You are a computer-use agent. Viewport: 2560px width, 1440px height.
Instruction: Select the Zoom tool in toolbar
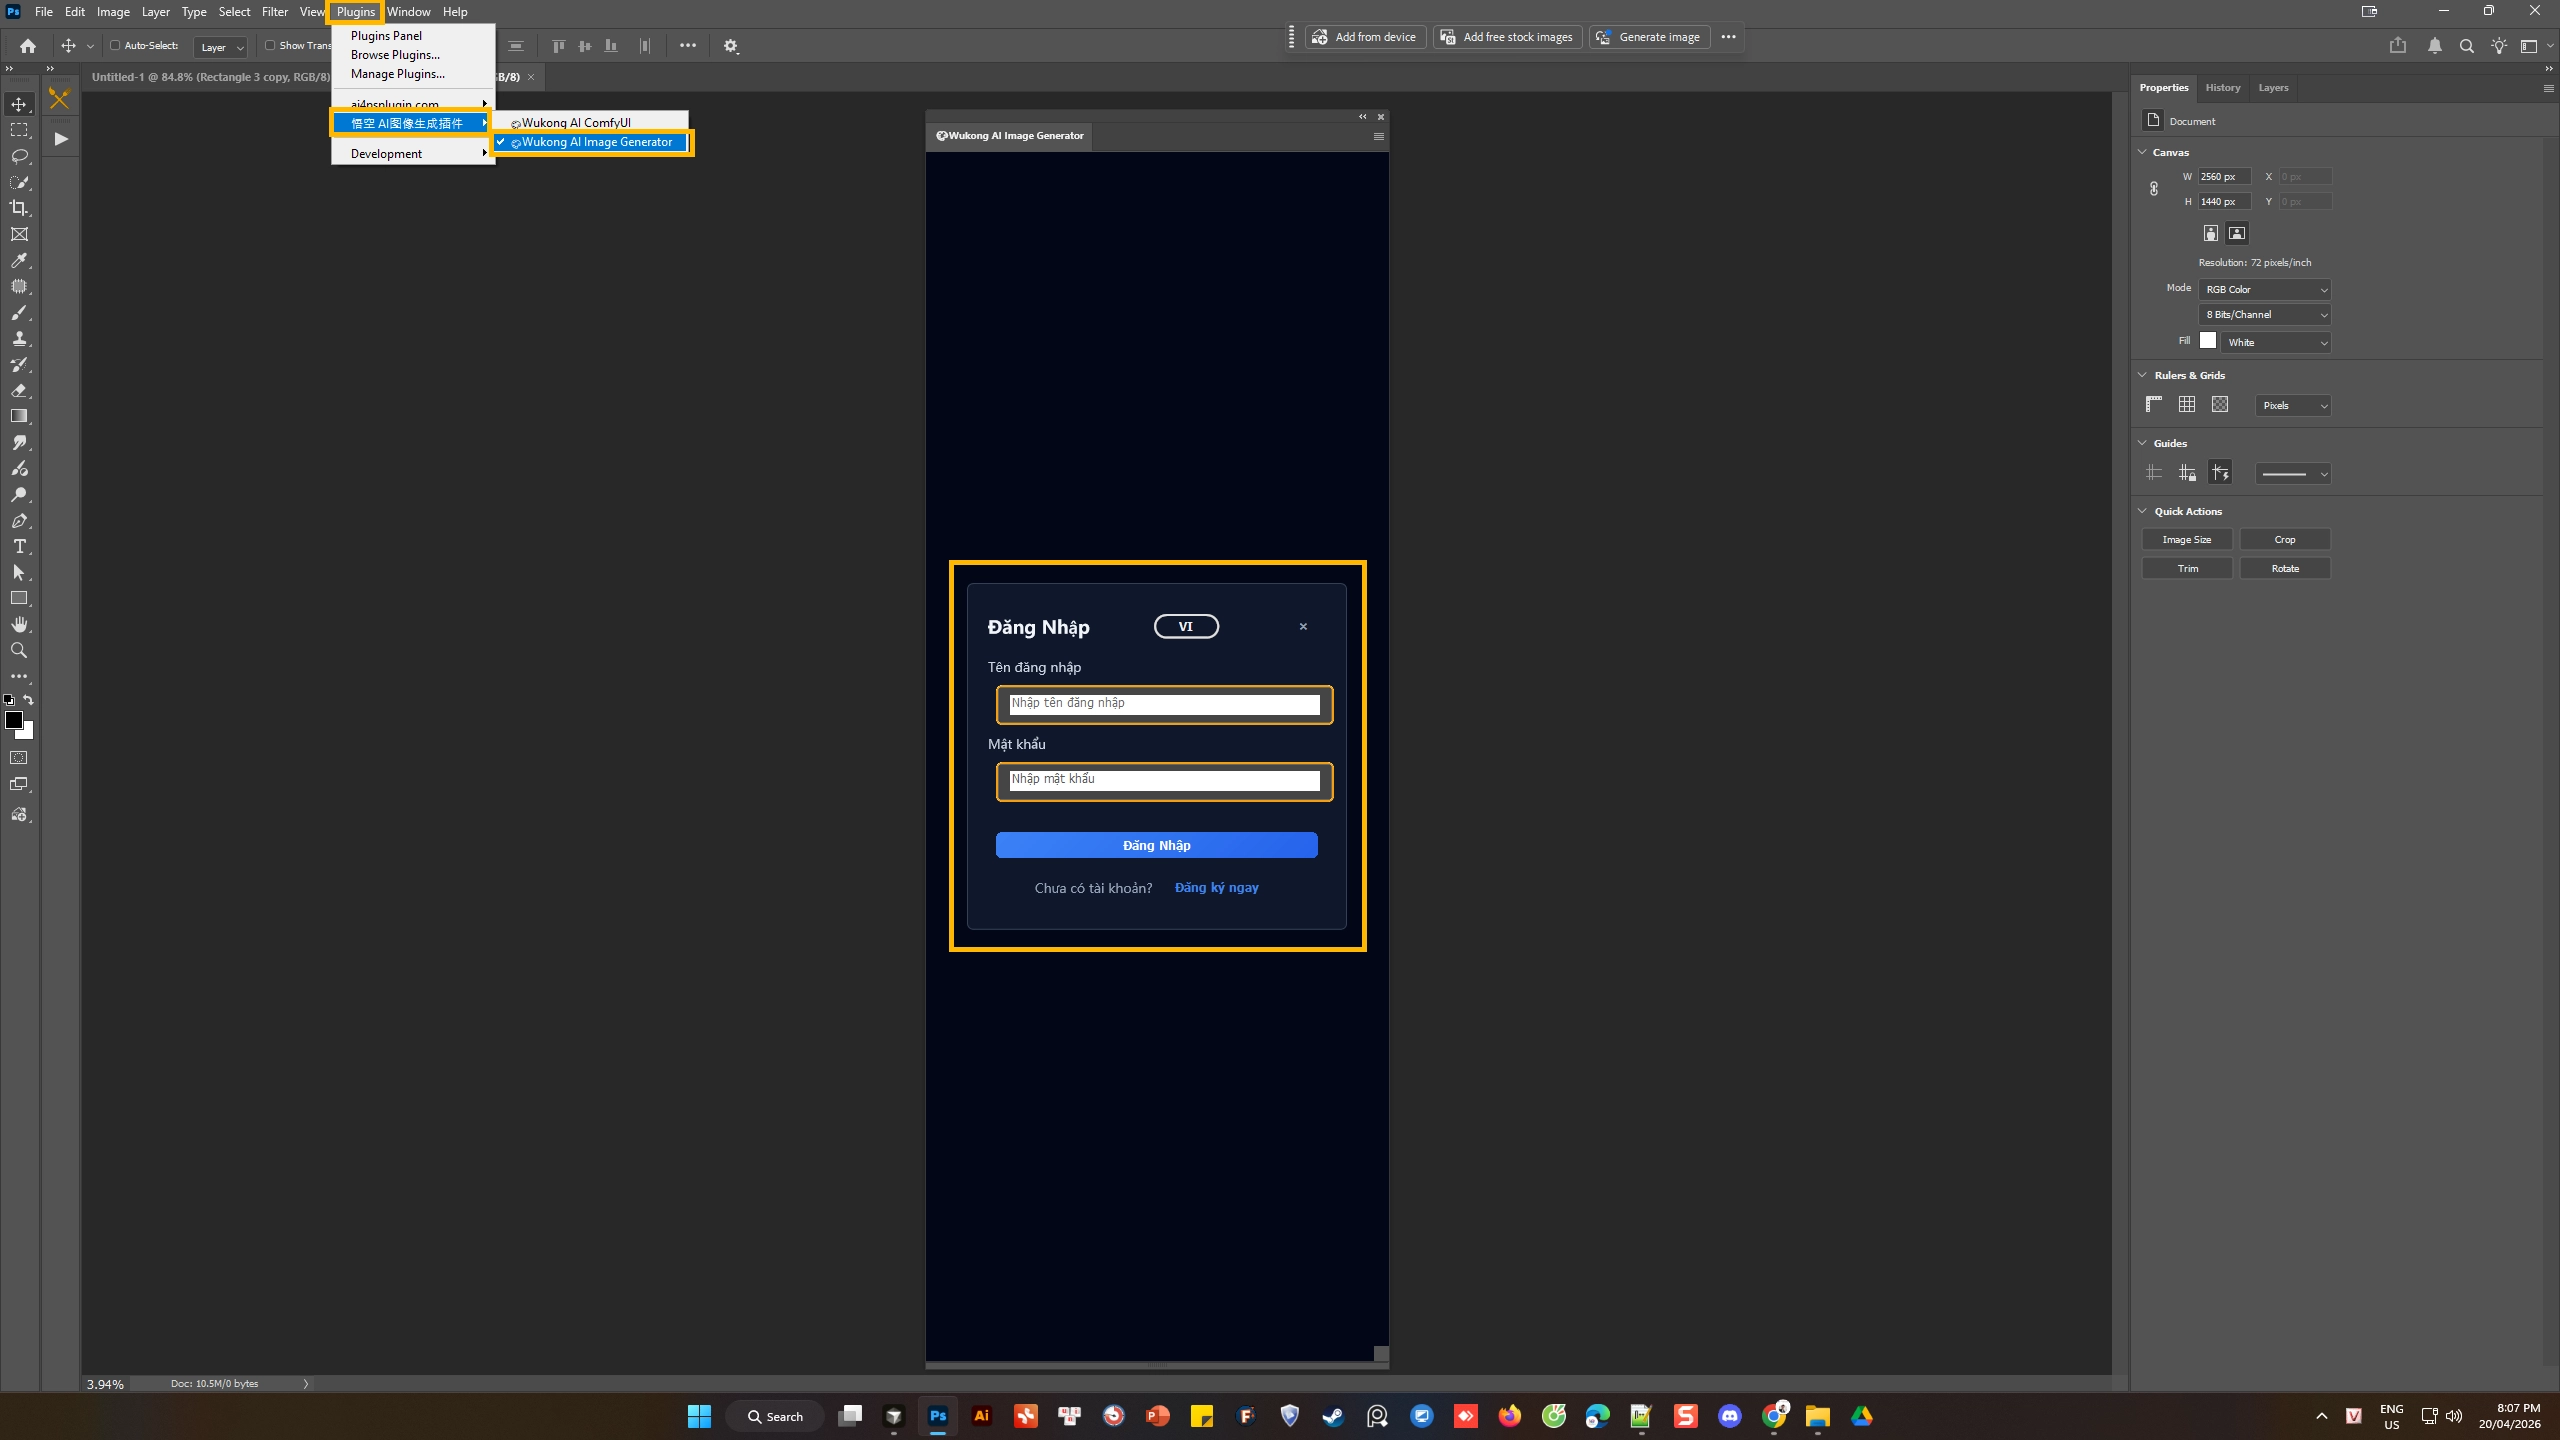(19, 650)
